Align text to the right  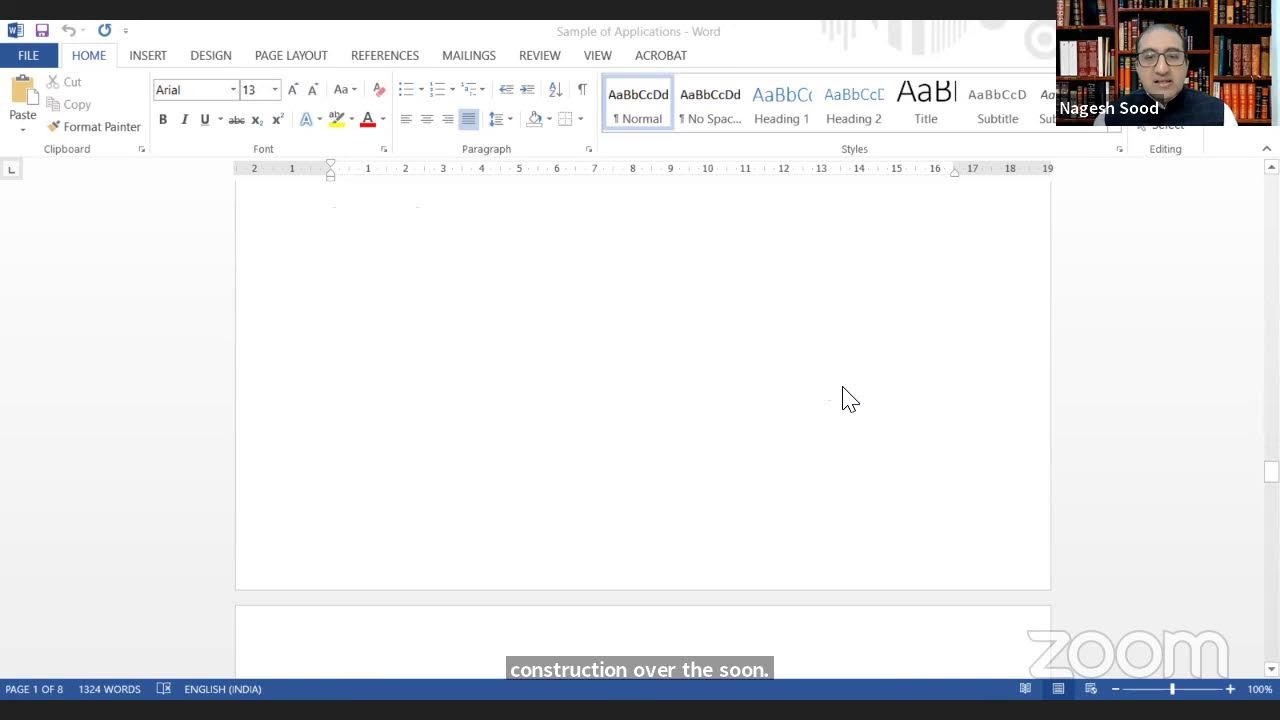tap(448, 120)
